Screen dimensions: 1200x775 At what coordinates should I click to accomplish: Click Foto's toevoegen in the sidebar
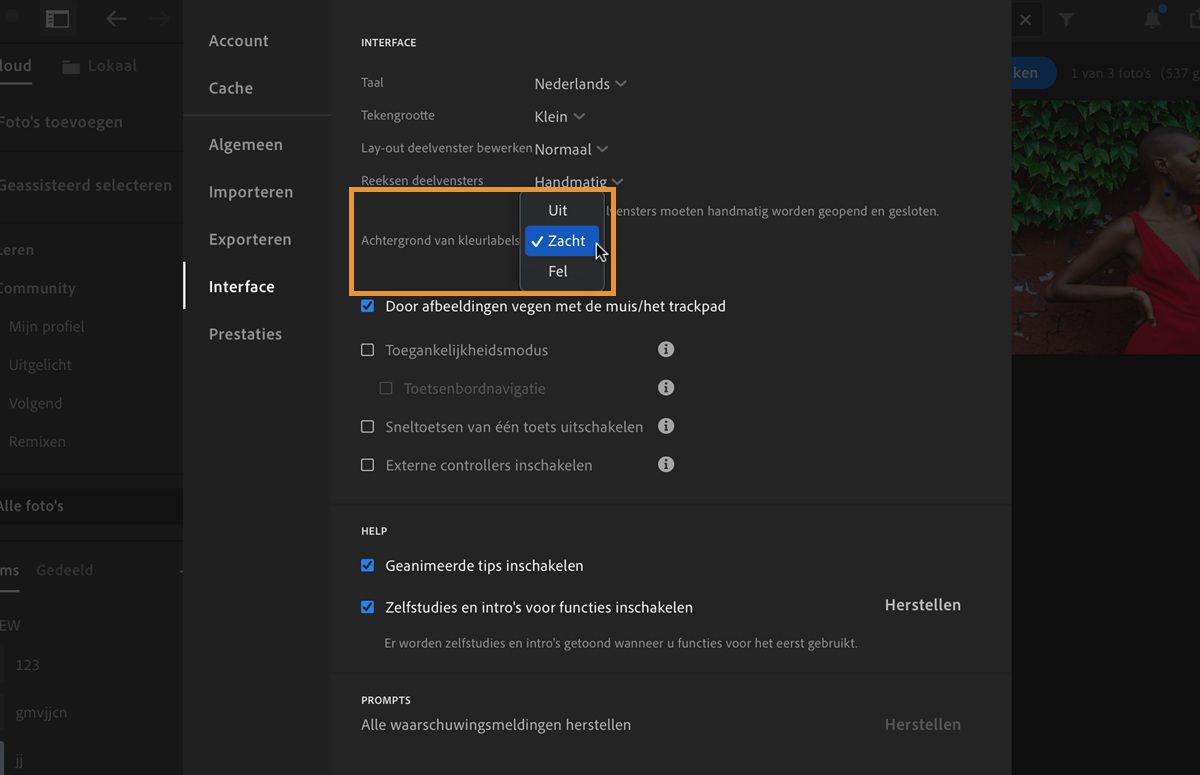60,121
